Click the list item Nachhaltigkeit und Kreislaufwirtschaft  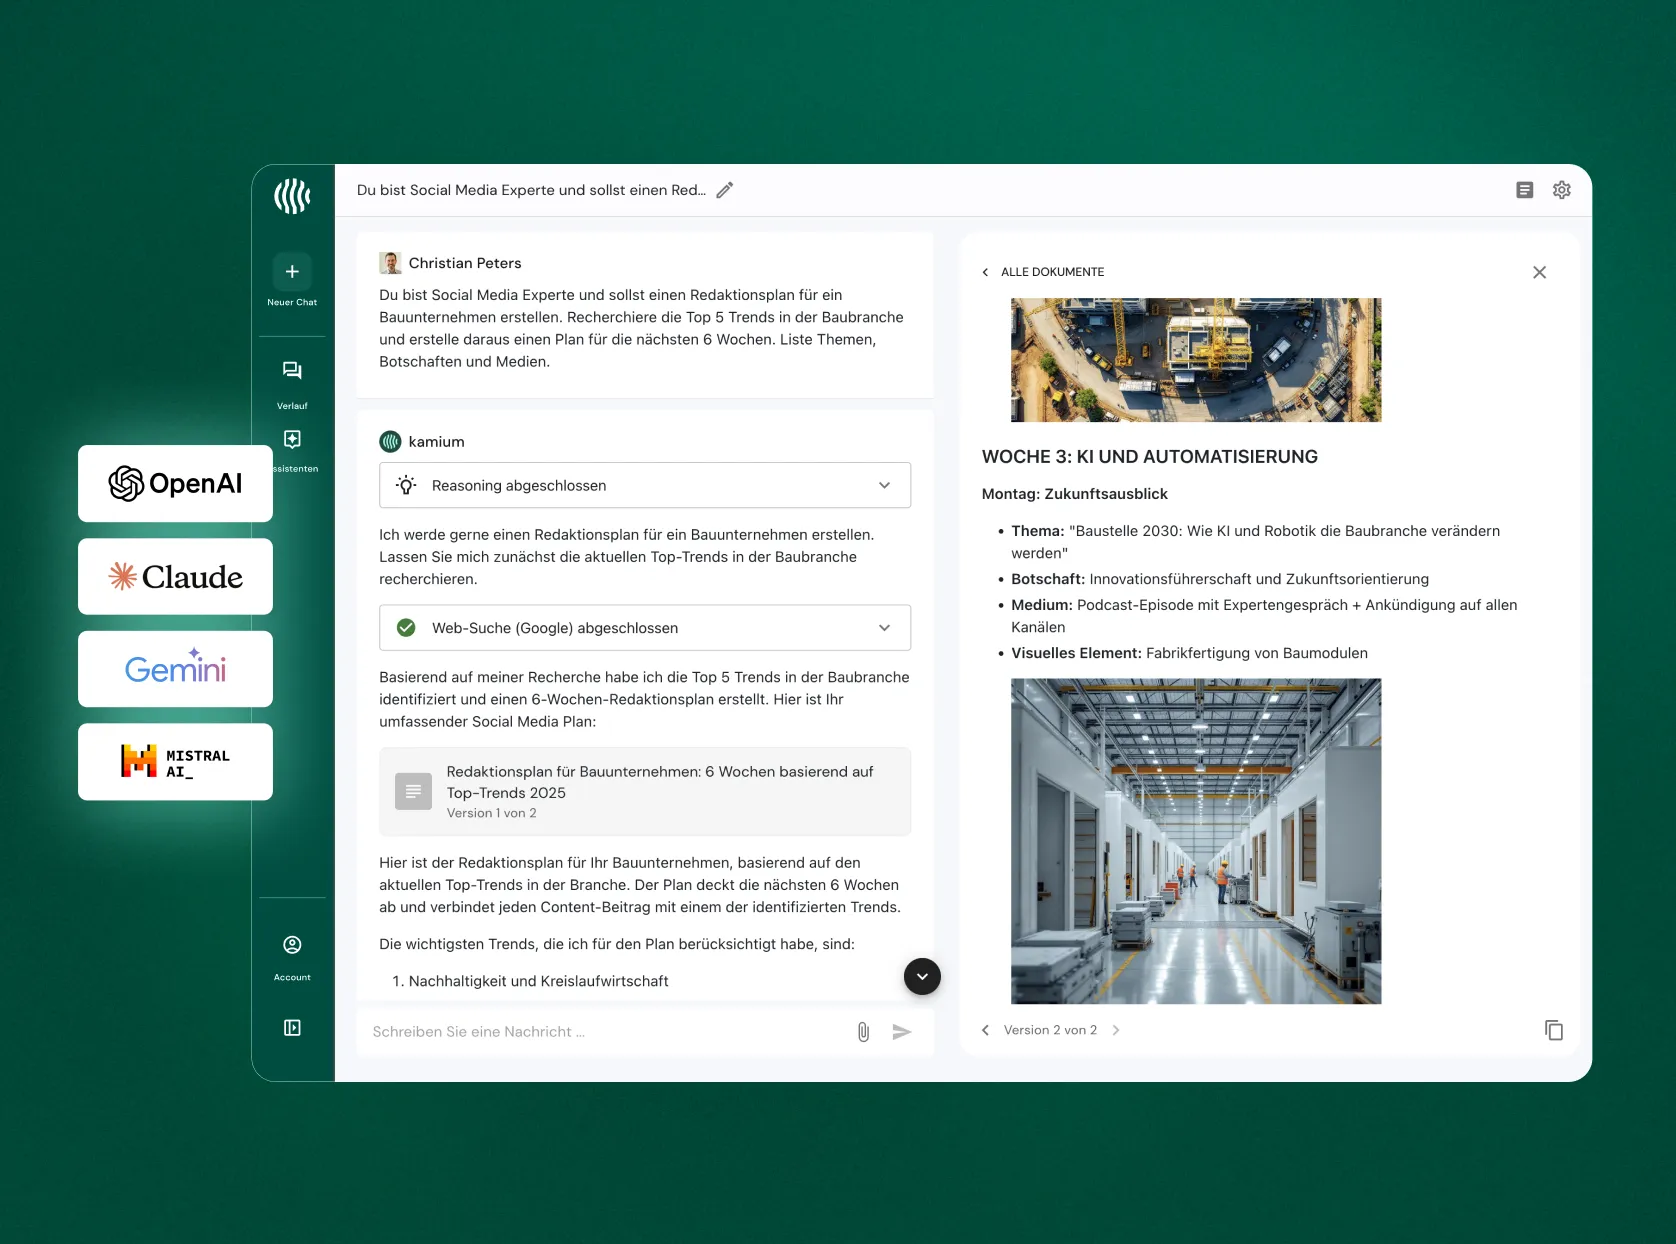point(538,981)
